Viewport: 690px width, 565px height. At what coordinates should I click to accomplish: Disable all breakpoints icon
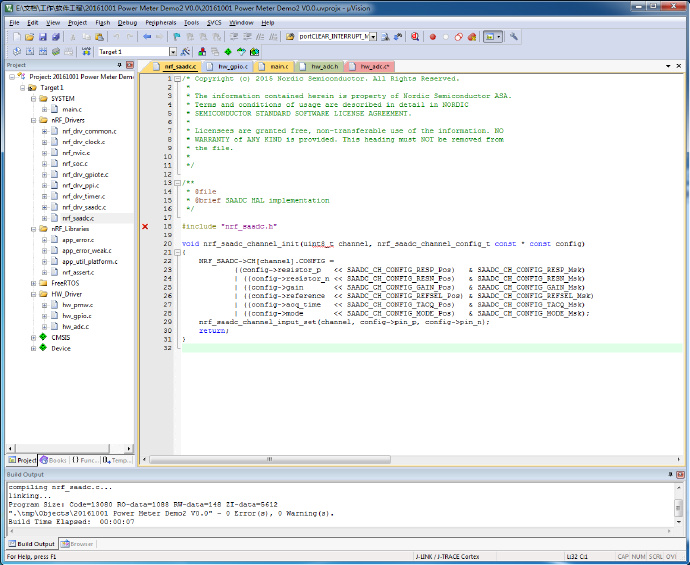pyautogui.click(x=459, y=37)
